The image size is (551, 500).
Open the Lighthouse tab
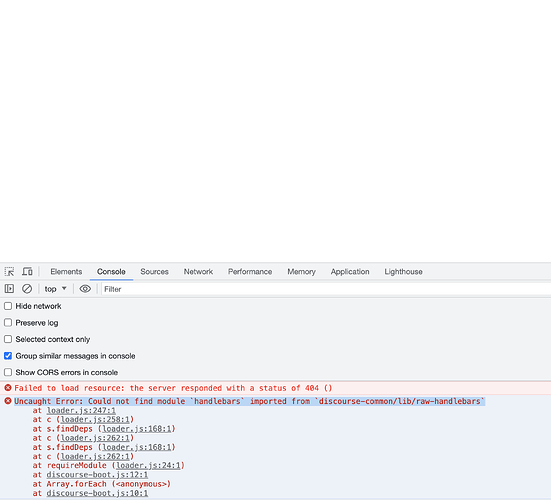(x=403, y=272)
